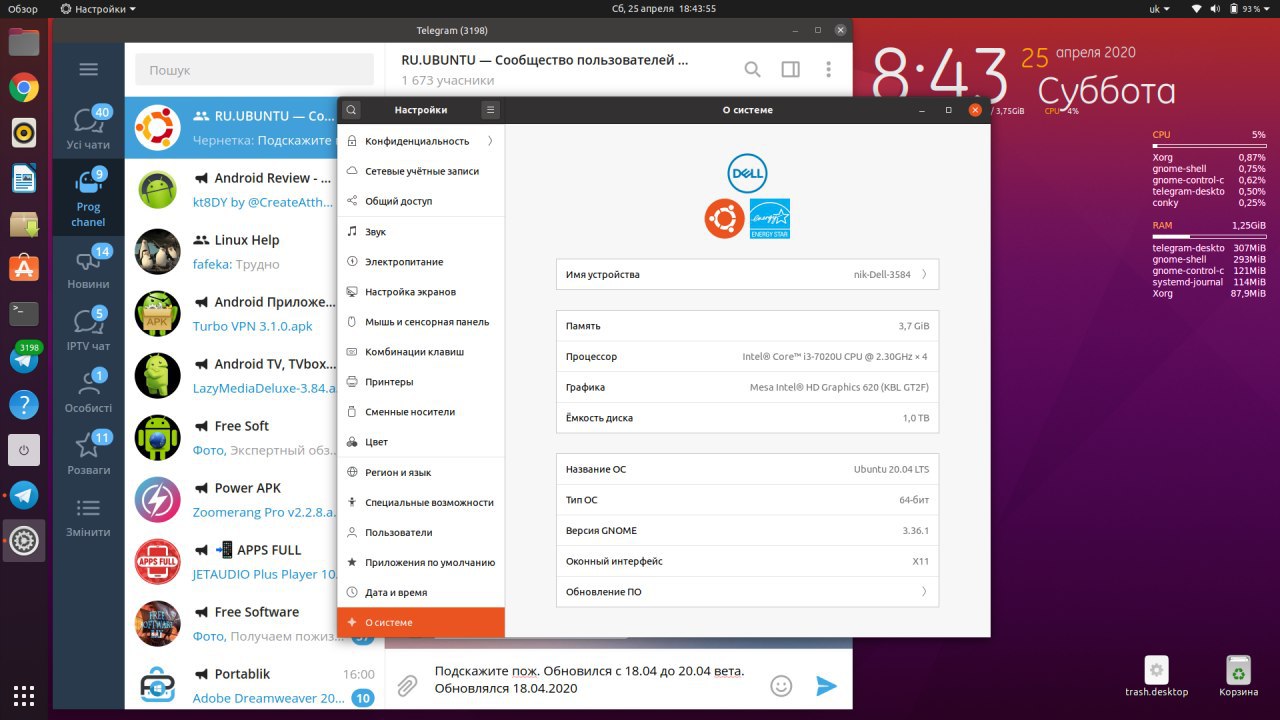
Task: Select Новини folder in Telegram
Action: click(88, 267)
